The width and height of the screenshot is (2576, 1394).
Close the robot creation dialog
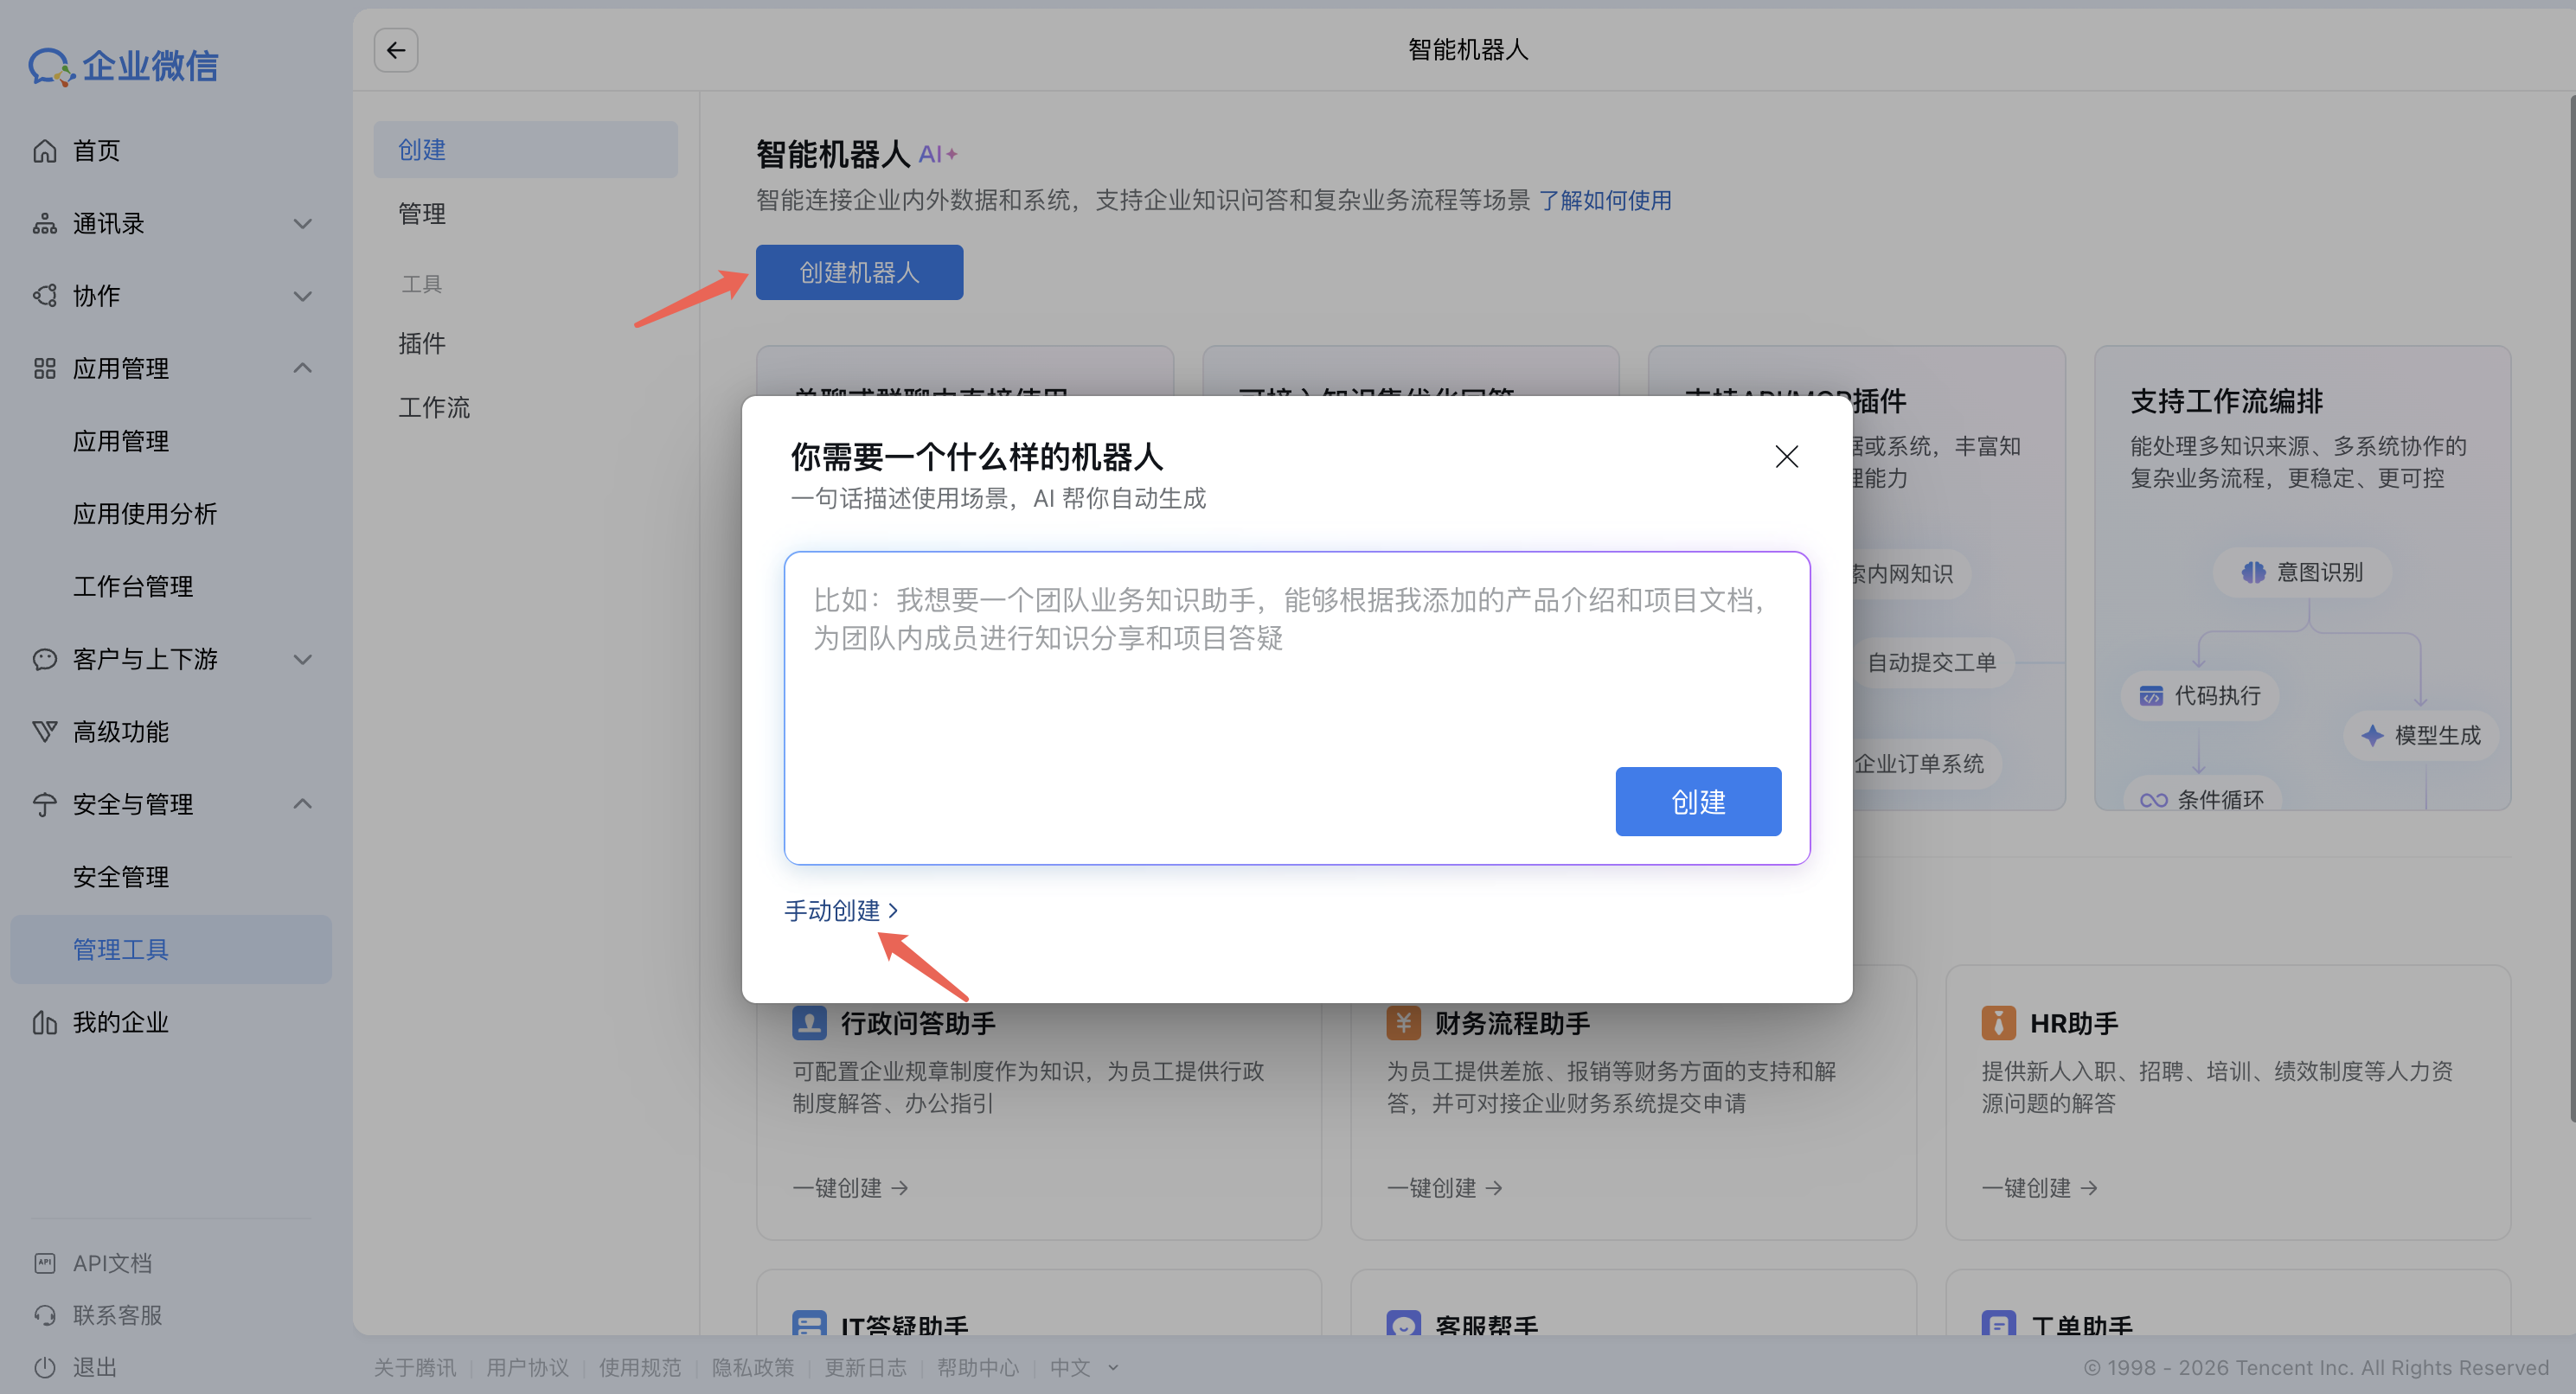1786,457
